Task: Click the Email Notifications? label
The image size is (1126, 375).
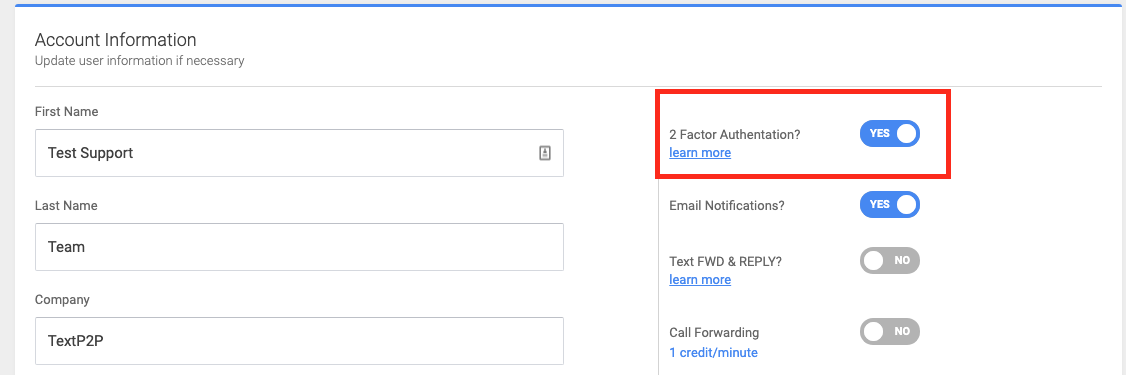Action: point(727,205)
